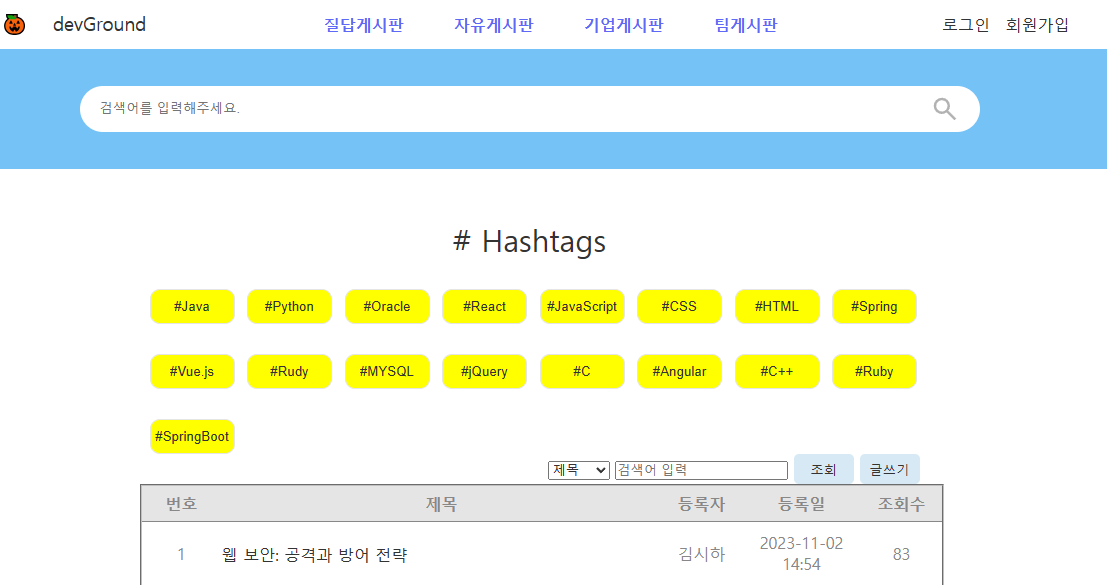The image size is (1107, 585).
Task: Open the 제목 search-type dropdown
Action: click(x=579, y=470)
